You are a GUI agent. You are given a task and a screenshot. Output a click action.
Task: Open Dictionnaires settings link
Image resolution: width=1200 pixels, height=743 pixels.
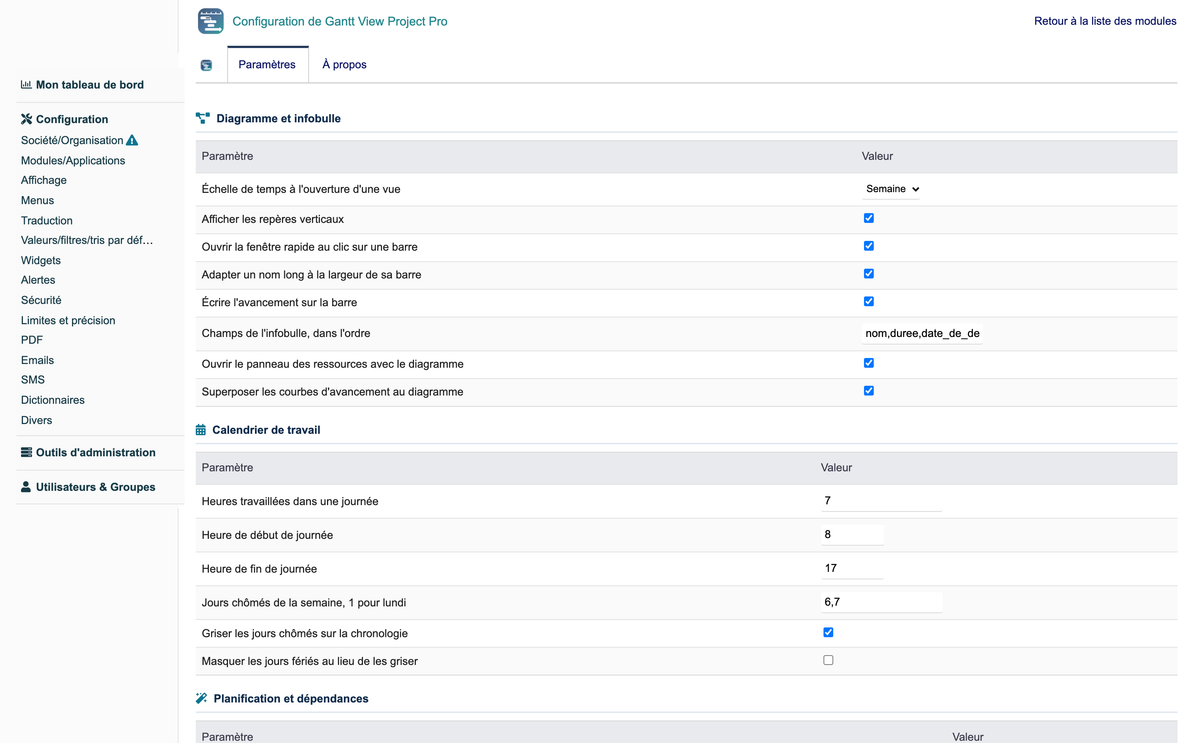coord(53,400)
